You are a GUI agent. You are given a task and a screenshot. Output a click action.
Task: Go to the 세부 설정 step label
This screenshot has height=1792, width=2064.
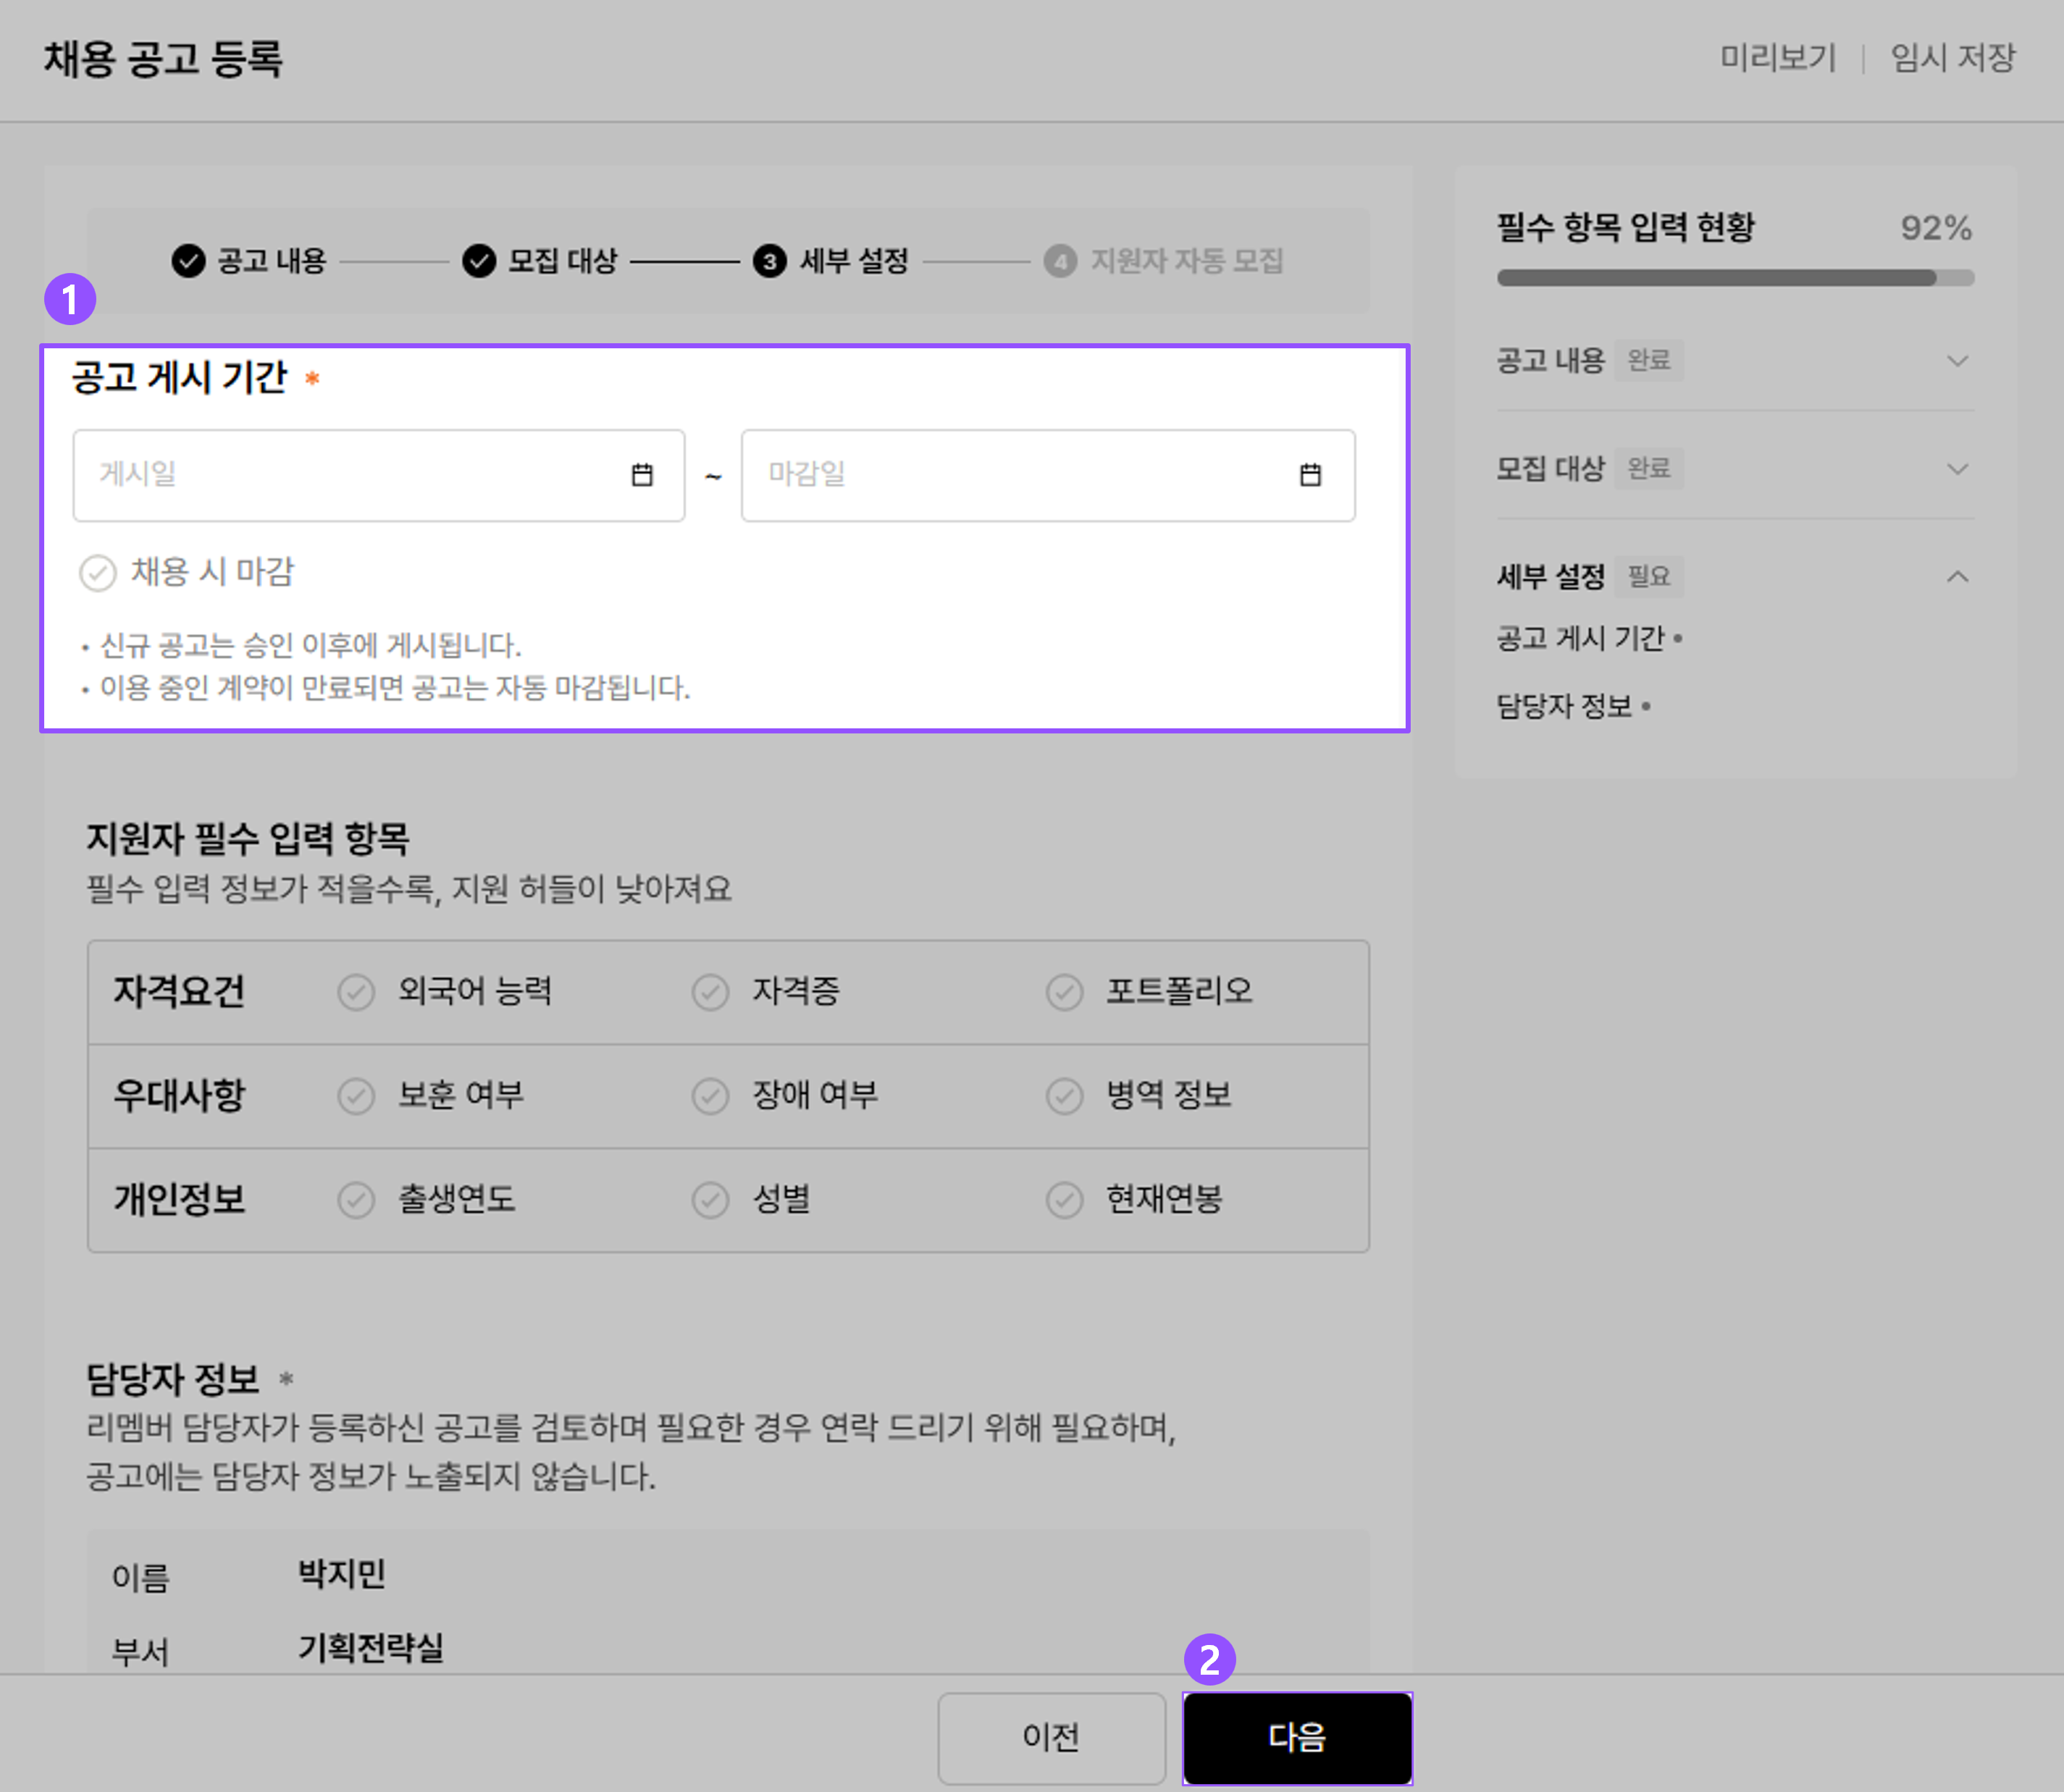[855, 261]
